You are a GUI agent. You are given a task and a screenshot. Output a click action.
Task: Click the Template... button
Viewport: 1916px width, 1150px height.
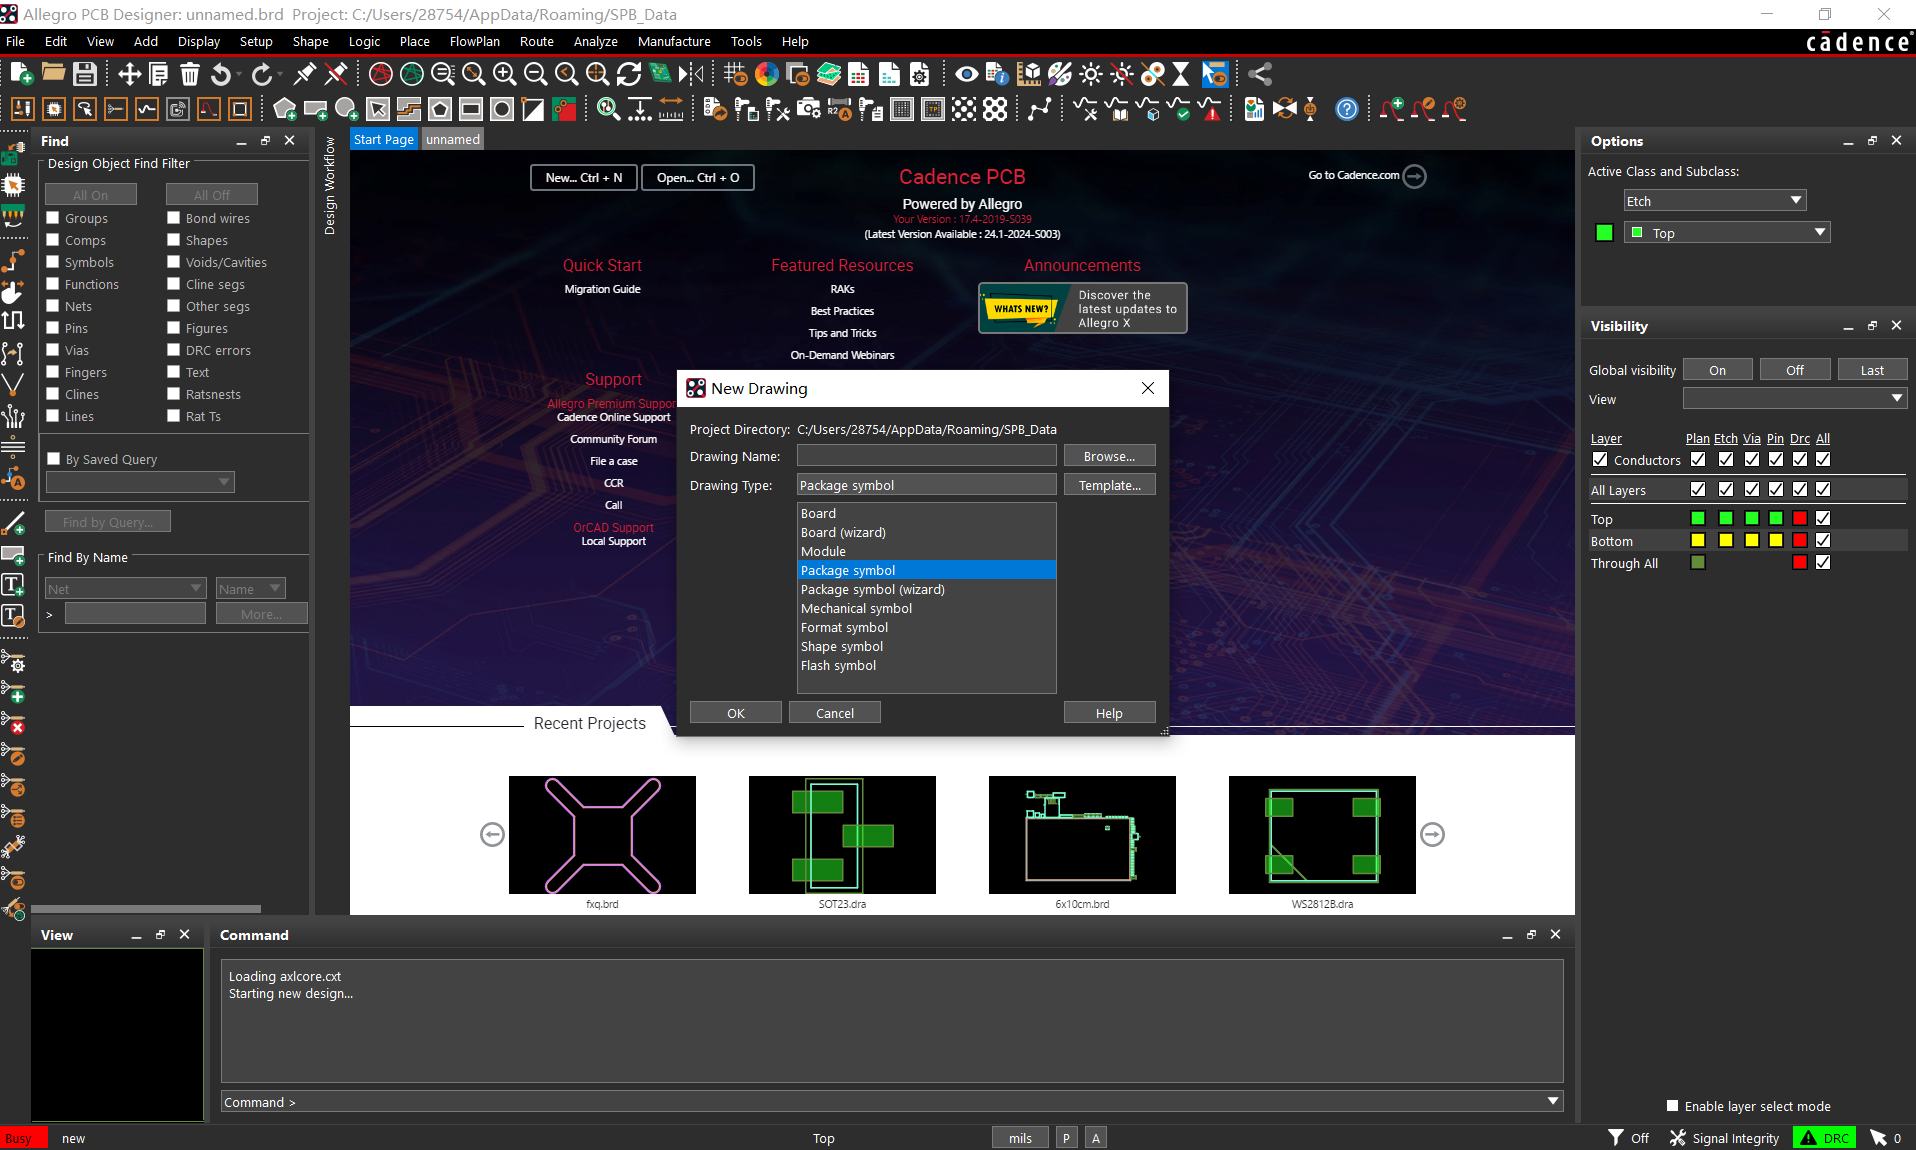pyautogui.click(x=1110, y=485)
